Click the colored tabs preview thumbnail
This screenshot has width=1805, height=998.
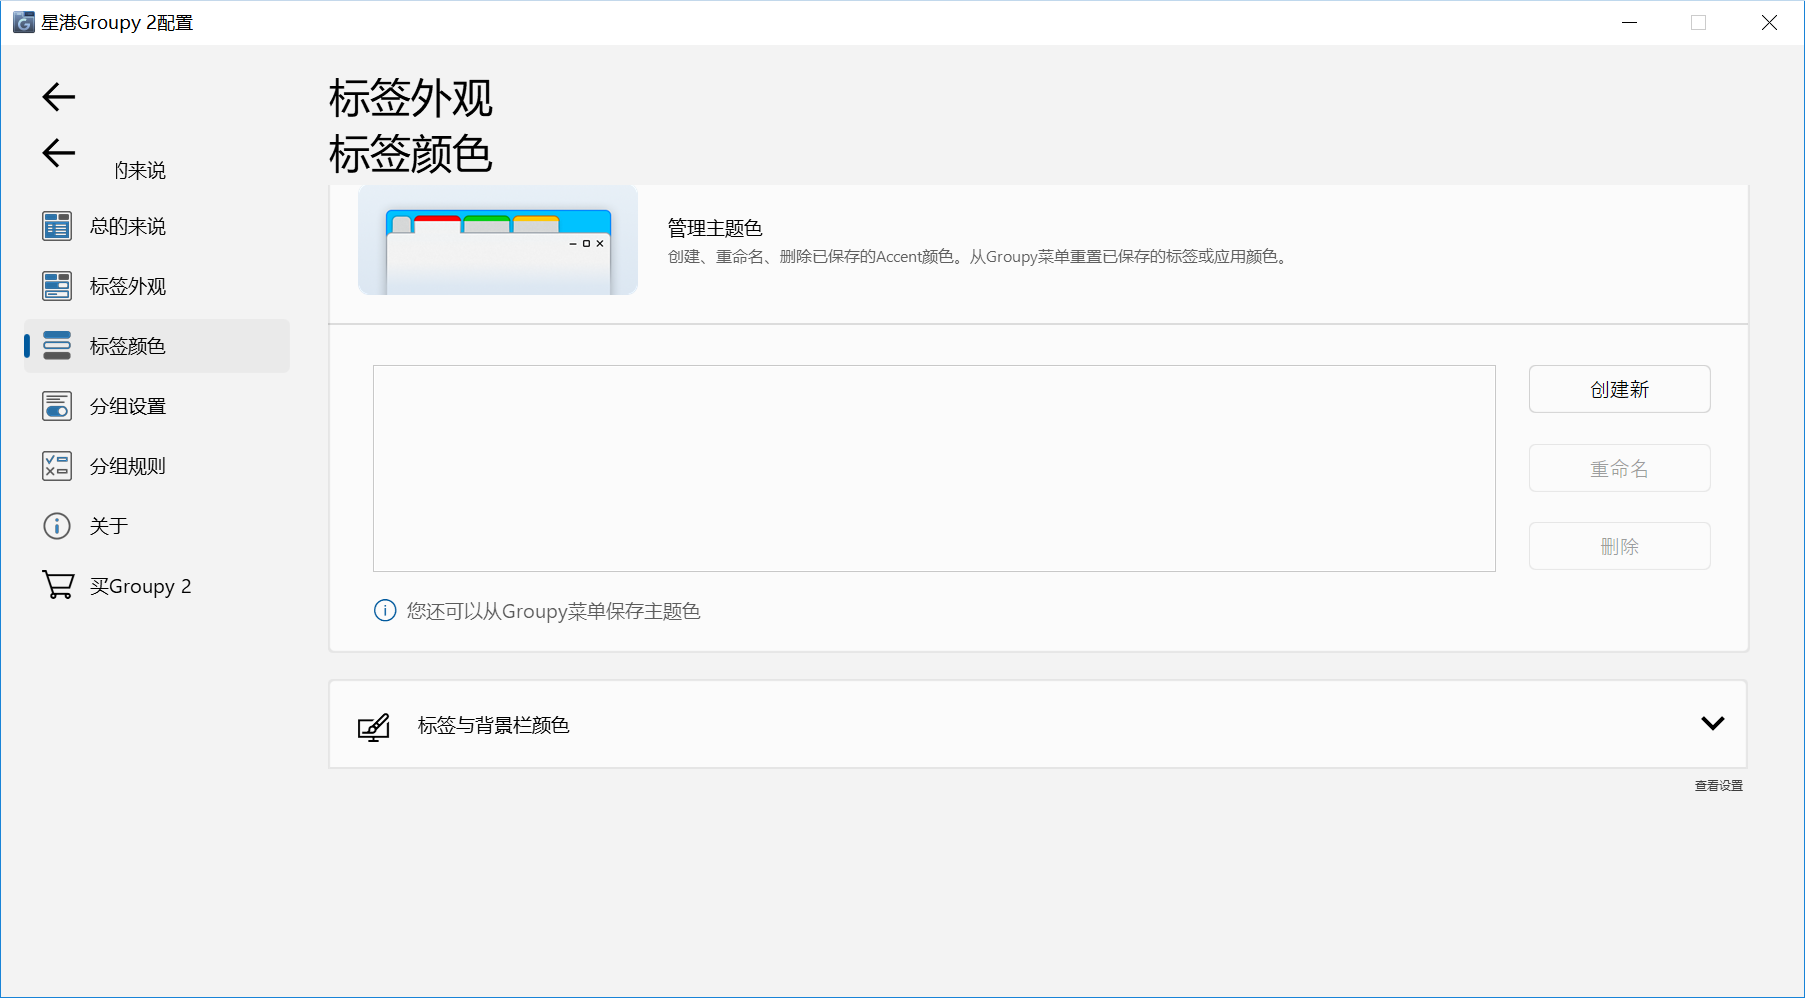[498, 240]
